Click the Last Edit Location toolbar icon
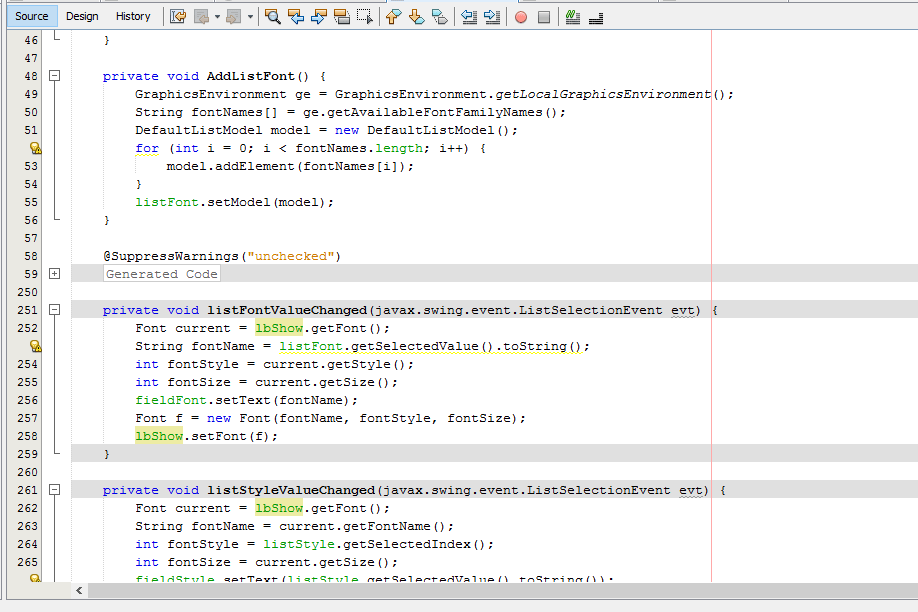918x612 pixels. pos(176,16)
